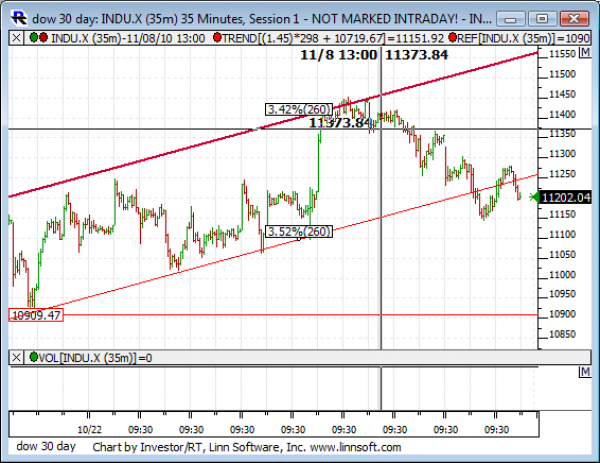Click the 10/22 date on time axis
Viewport: 600px width, 463px height.
click(x=90, y=430)
